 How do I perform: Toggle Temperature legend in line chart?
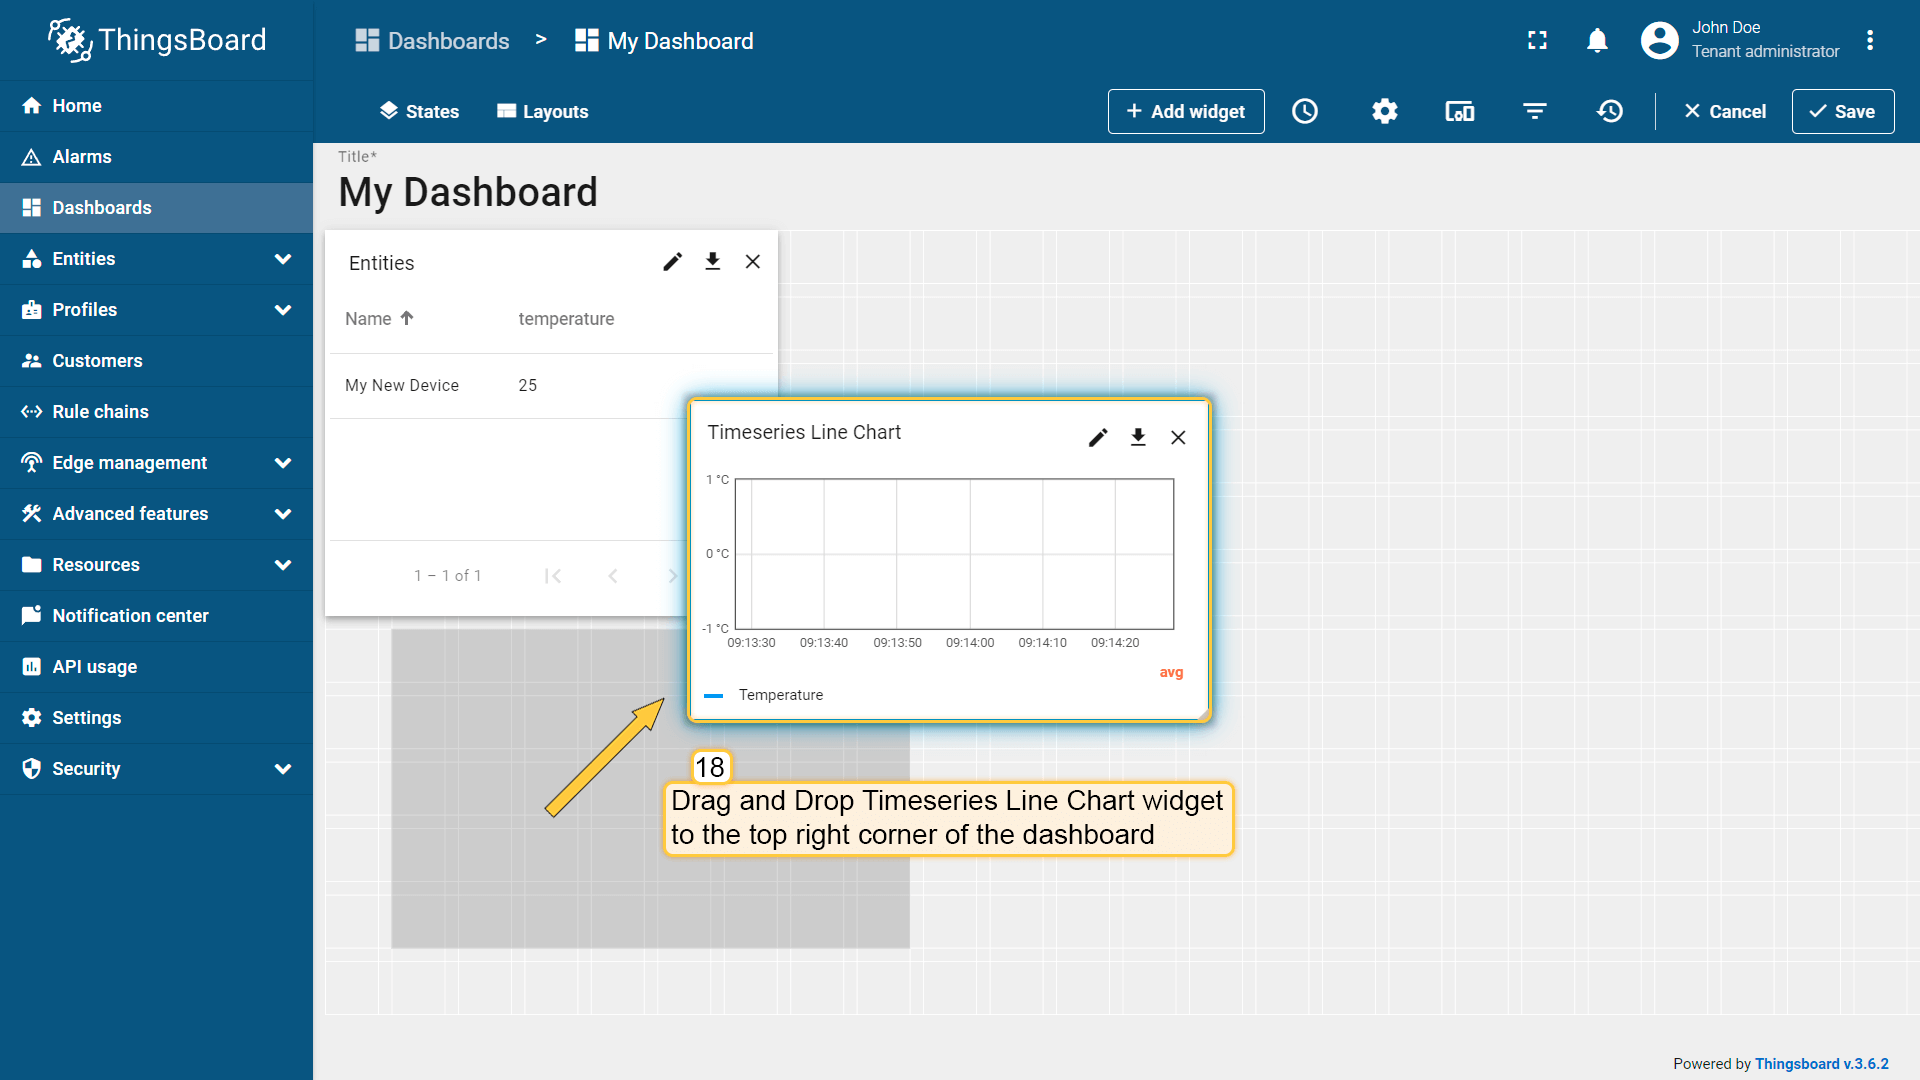(x=764, y=695)
